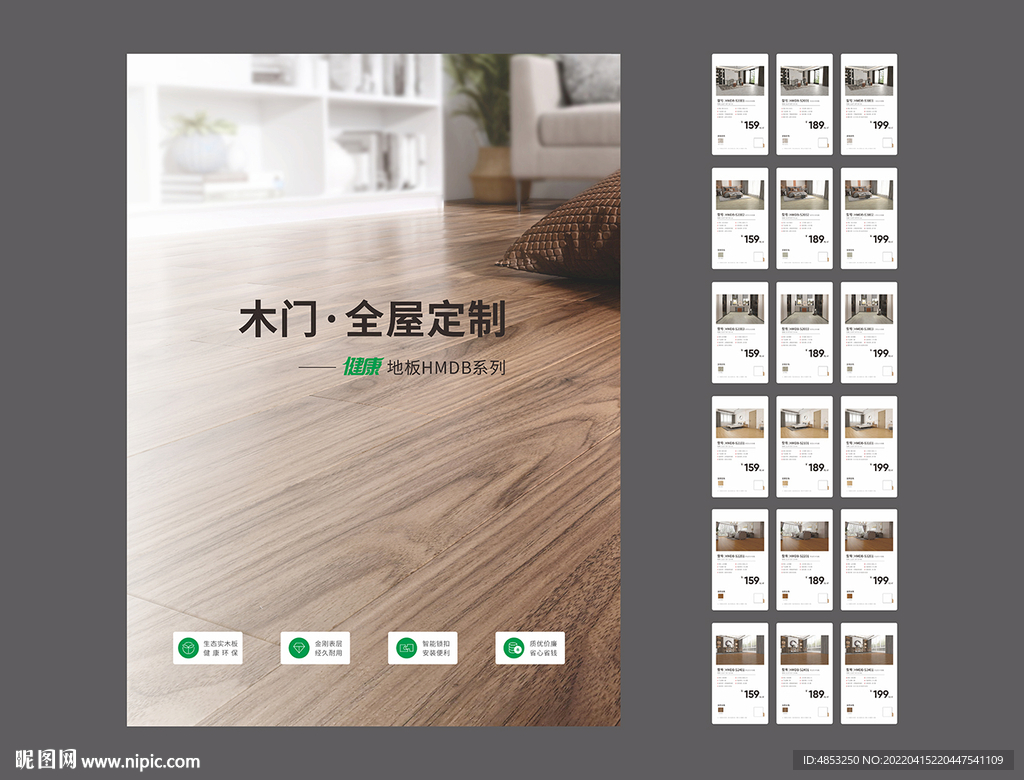This screenshot has width=1024, height=780.
Task: Click the 质优价廉 省心省钱 badge text
Action: click(543, 648)
